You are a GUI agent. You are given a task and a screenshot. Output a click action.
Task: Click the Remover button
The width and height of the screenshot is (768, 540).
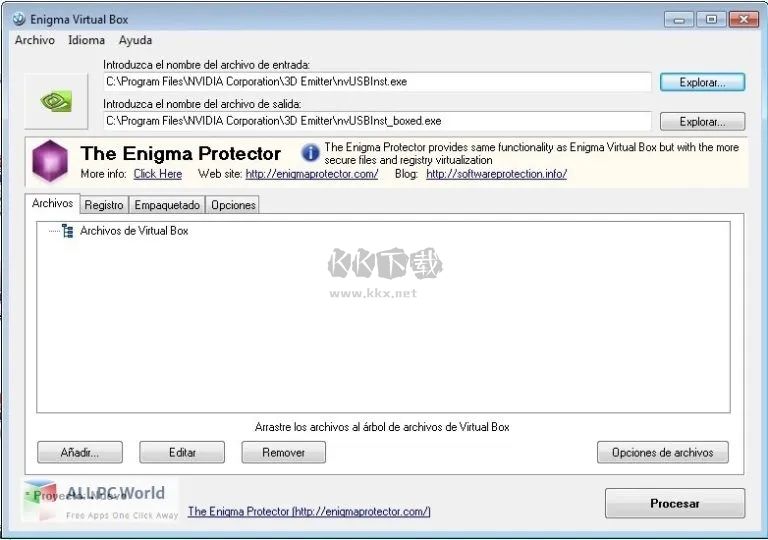284,452
